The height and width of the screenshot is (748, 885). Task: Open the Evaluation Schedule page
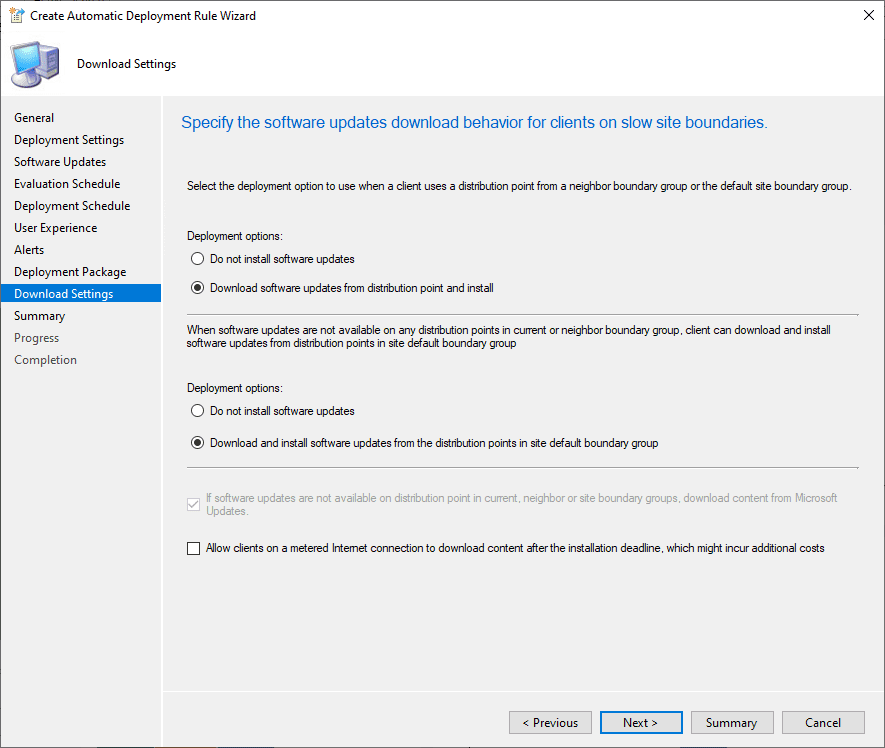tap(67, 184)
